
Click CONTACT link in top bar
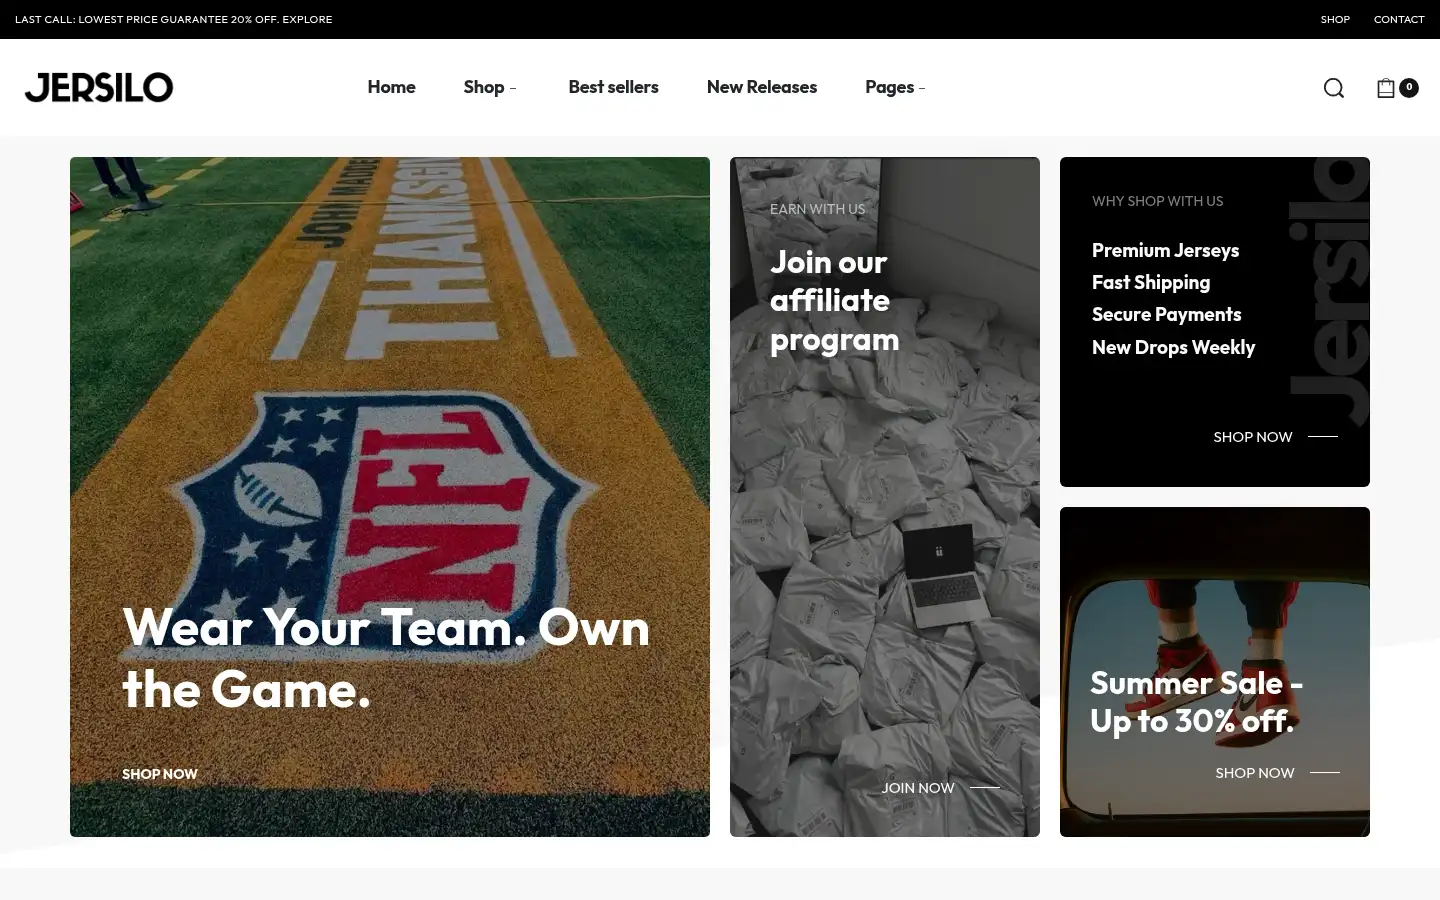coord(1399,19)
